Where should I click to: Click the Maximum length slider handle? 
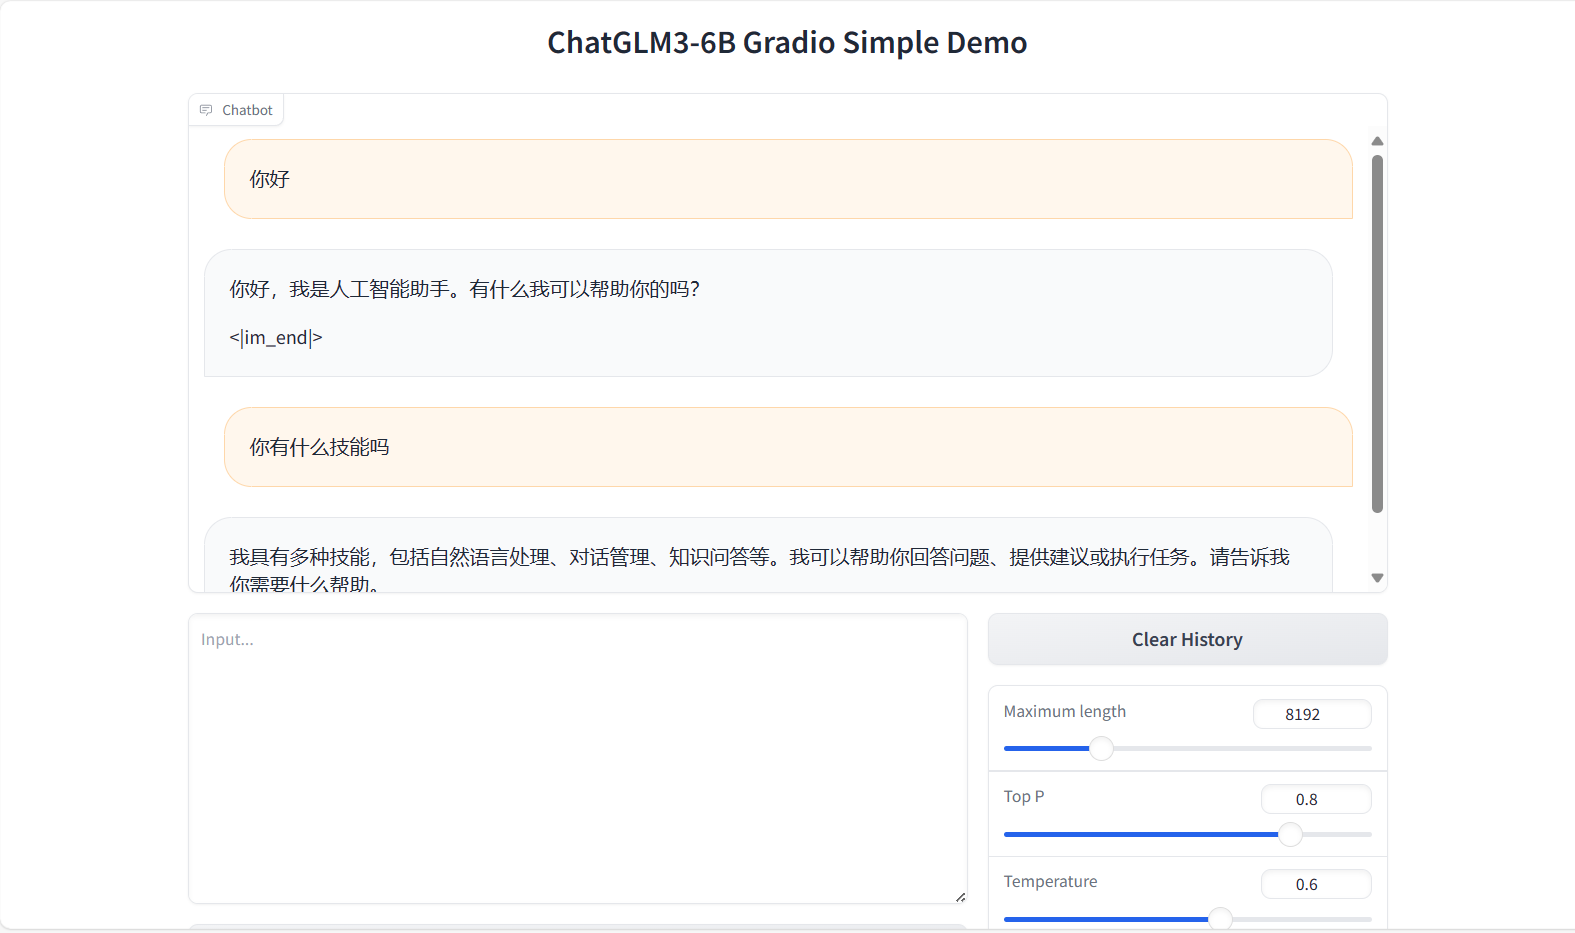1101,748
